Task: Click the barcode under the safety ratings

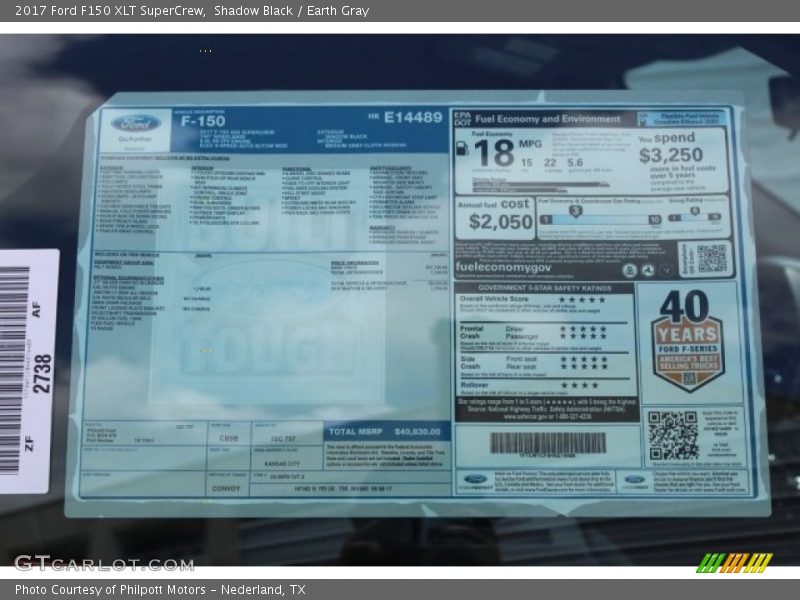Action: pyautogui.click(x=547, y=442)
